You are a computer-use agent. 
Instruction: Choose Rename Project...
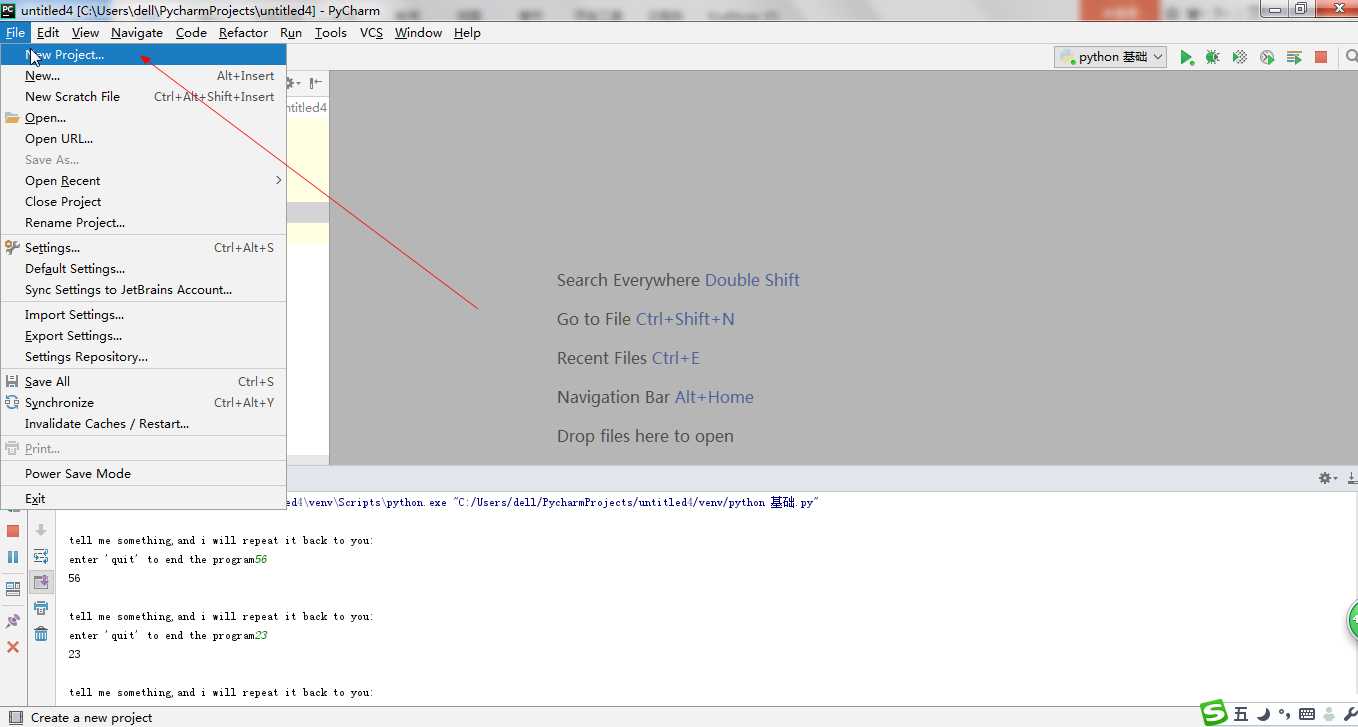[143, 223]
